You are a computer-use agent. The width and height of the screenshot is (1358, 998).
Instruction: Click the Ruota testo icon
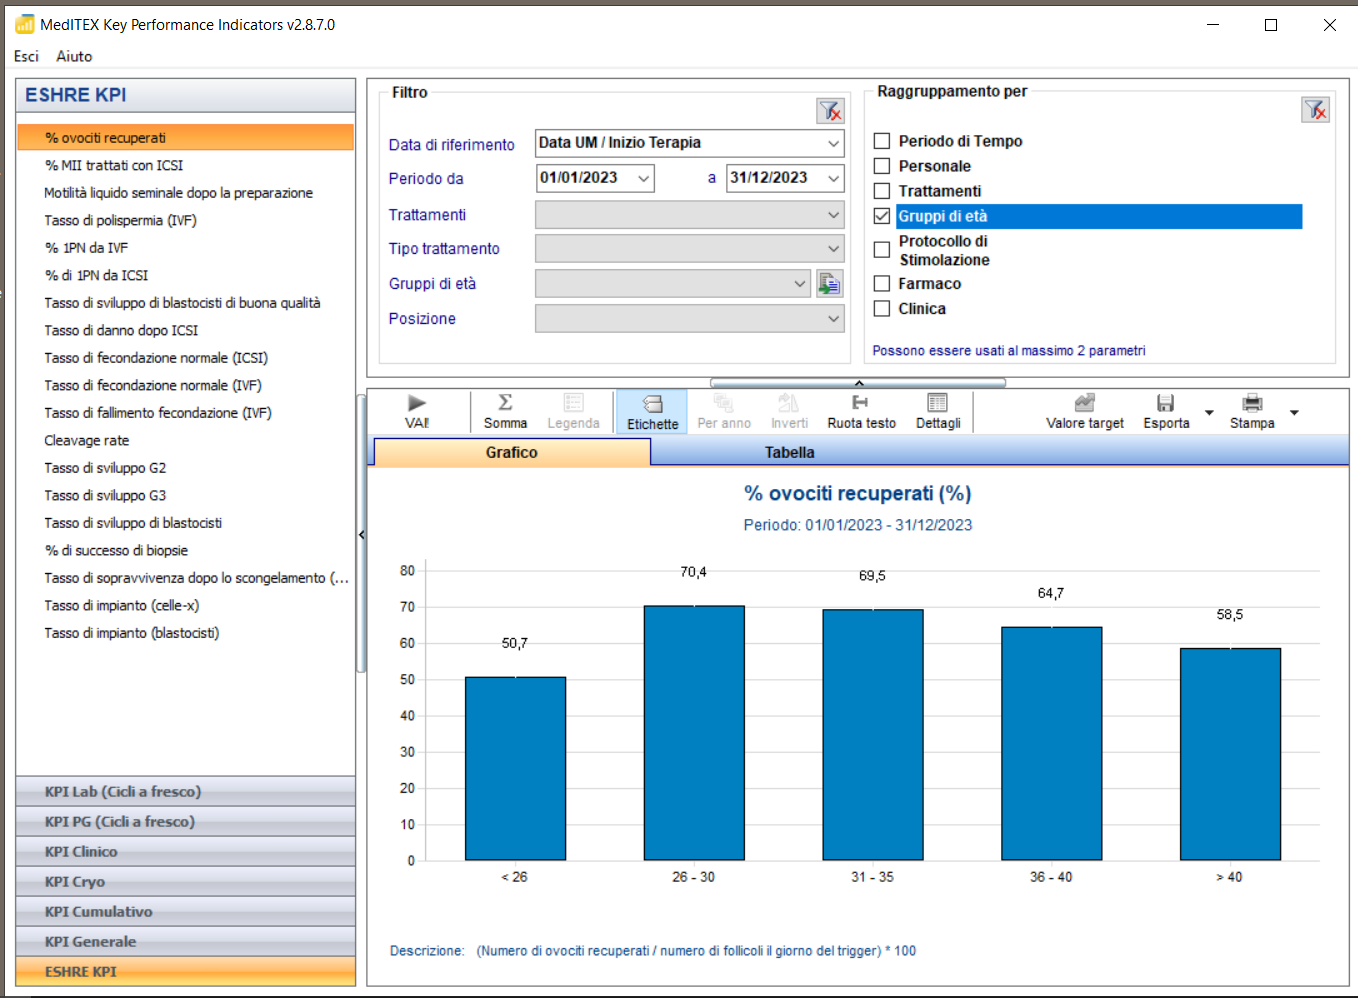[x=860, y=403]
